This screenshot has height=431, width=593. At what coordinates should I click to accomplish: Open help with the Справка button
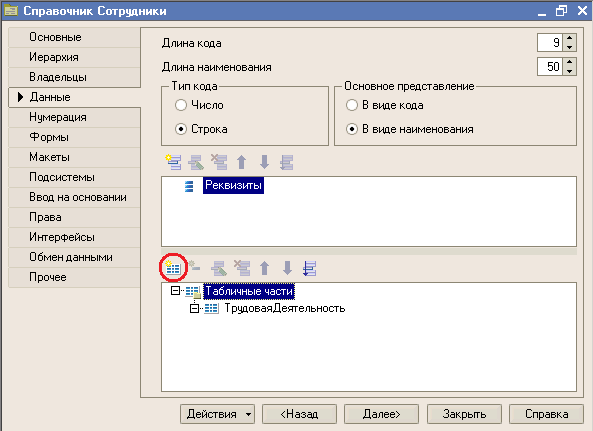click(546, 414)
